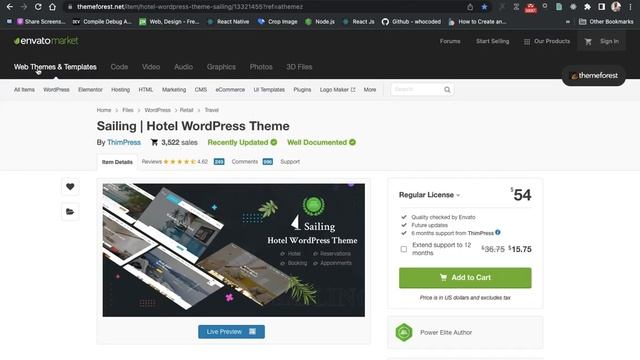
Task: Click the search magnifier icon
Action: [x=447, y=89]
